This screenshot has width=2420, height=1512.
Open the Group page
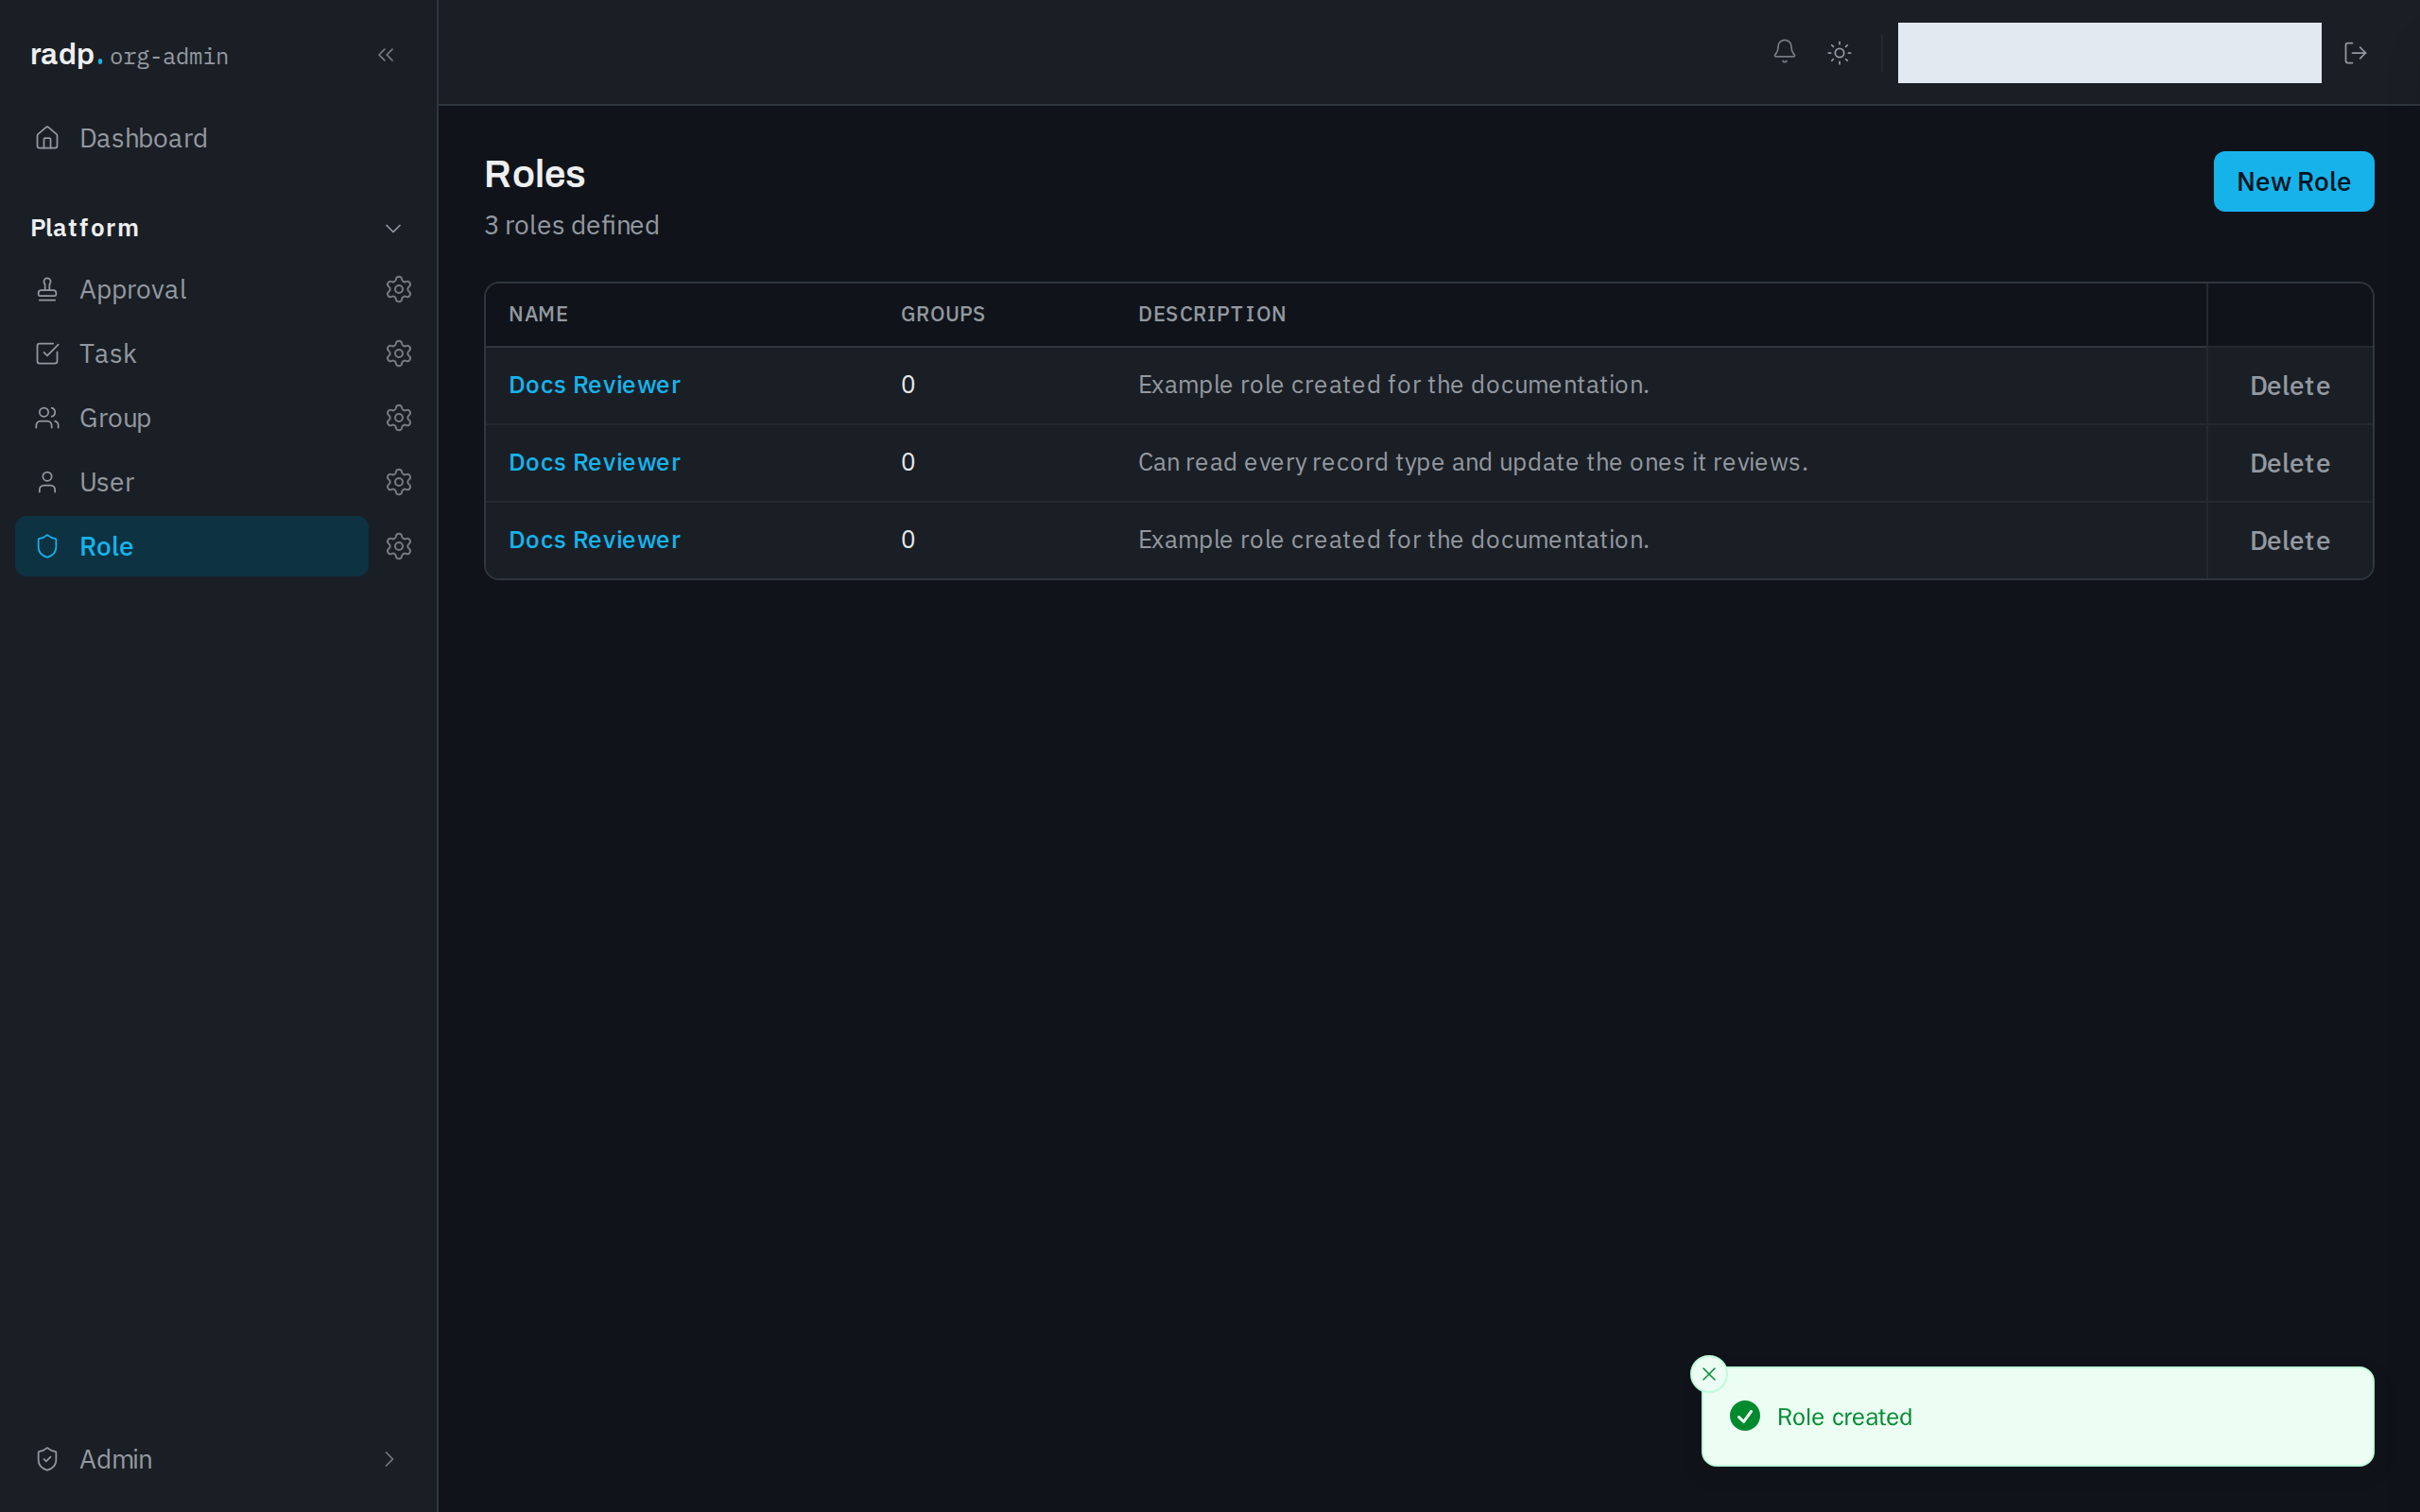pyautogui.click(x=192, y=418)
